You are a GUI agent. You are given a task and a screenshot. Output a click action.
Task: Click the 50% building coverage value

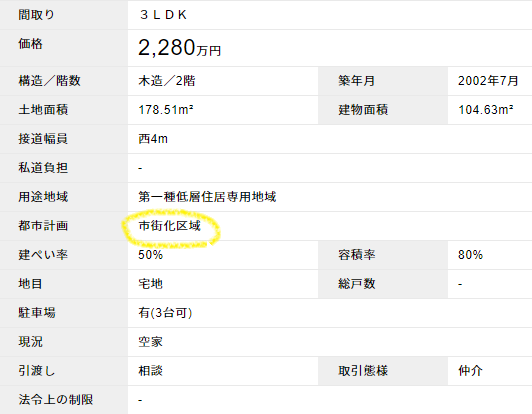[x=150, y=255]
